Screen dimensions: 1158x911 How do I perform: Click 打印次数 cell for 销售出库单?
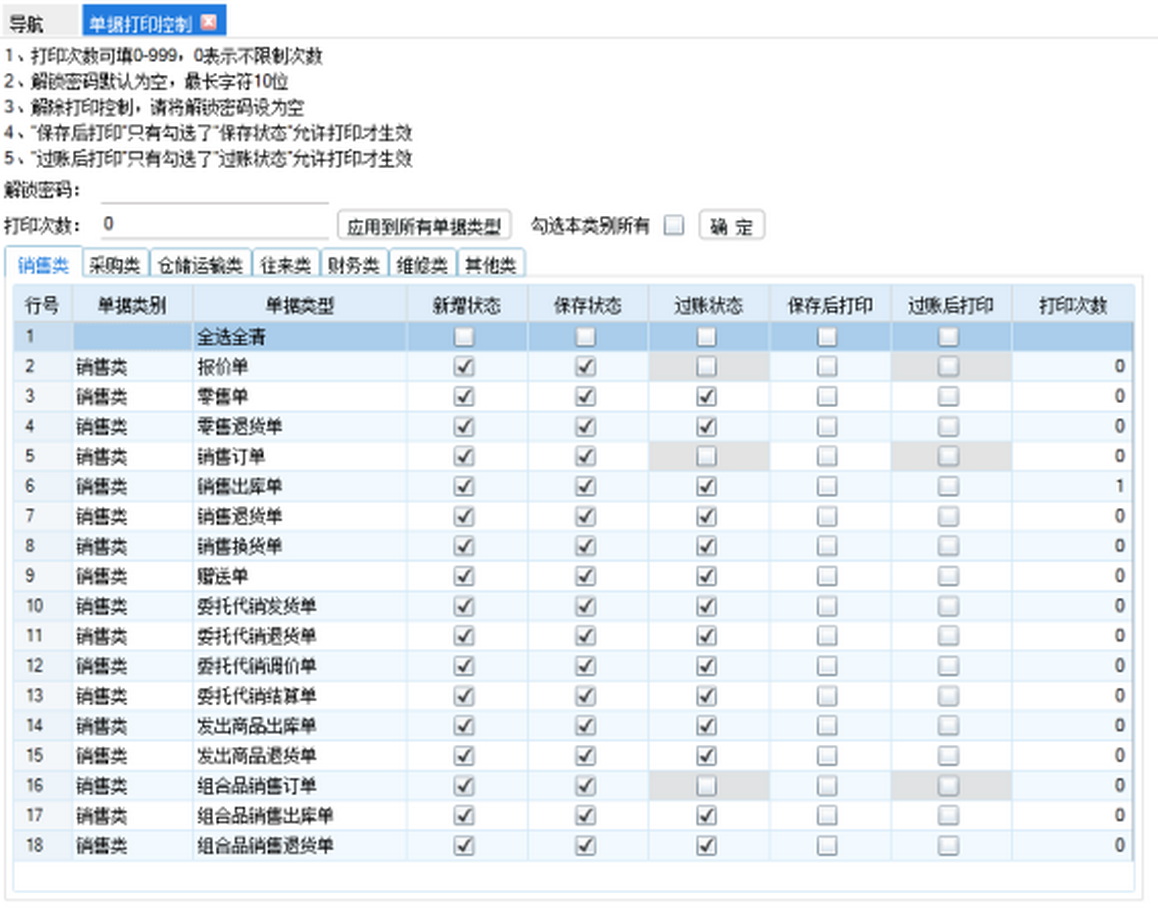pyautogui.click(x=1071, y=486)
